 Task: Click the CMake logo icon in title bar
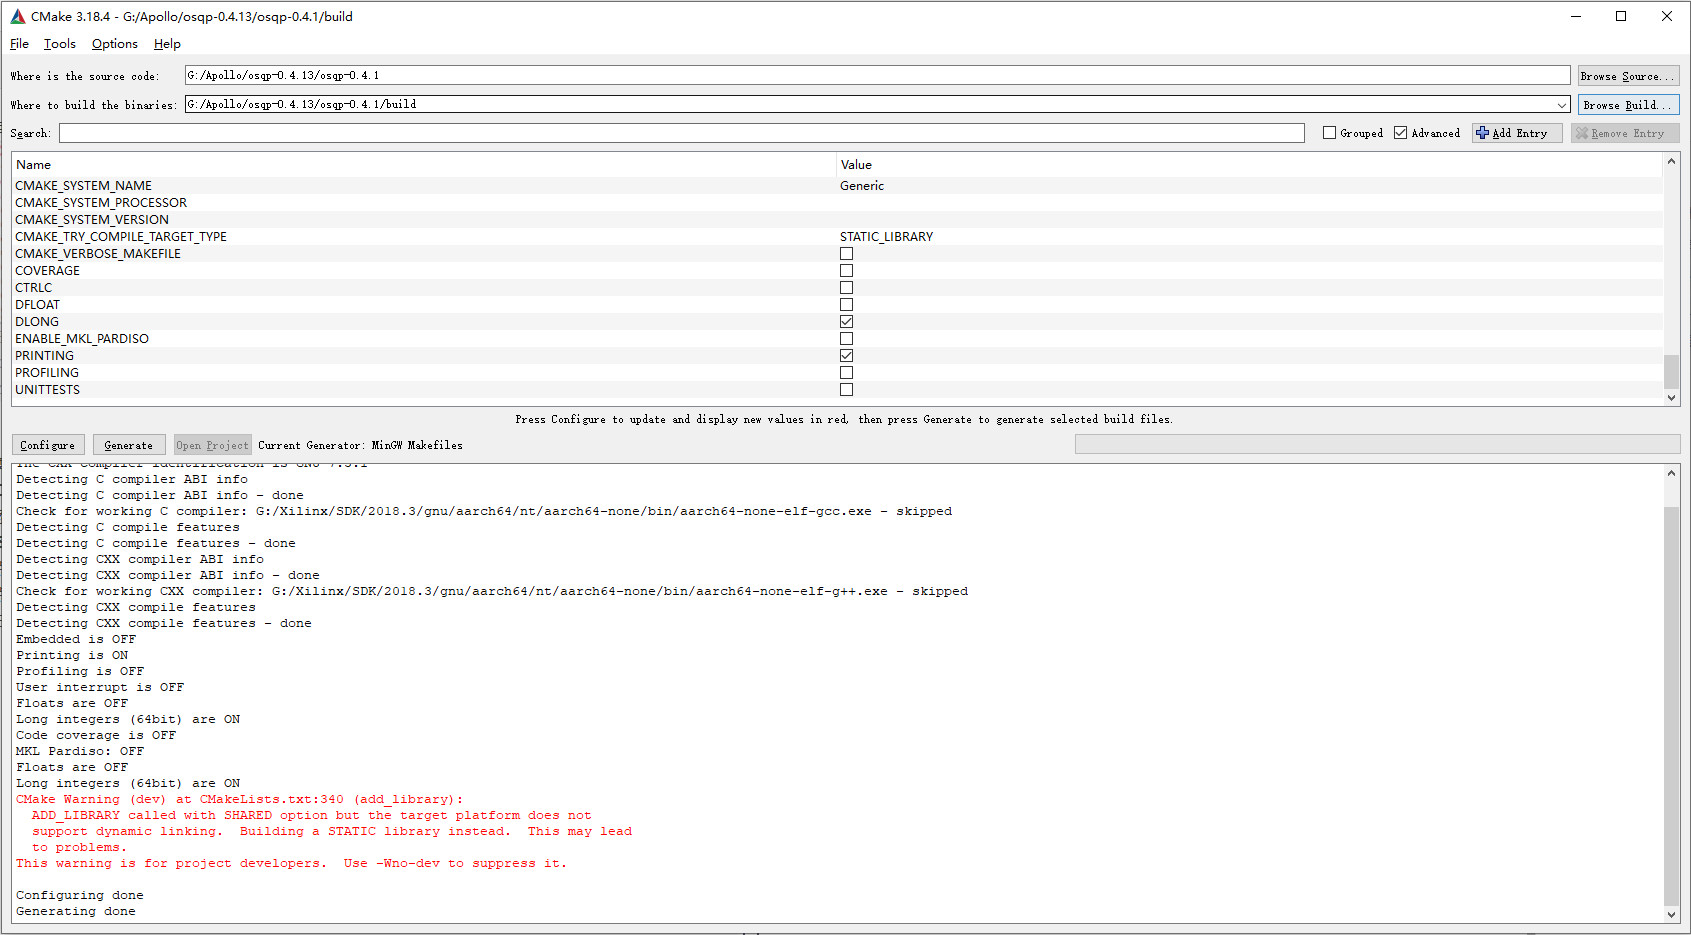pyautogui.click(x=18, y=16)
